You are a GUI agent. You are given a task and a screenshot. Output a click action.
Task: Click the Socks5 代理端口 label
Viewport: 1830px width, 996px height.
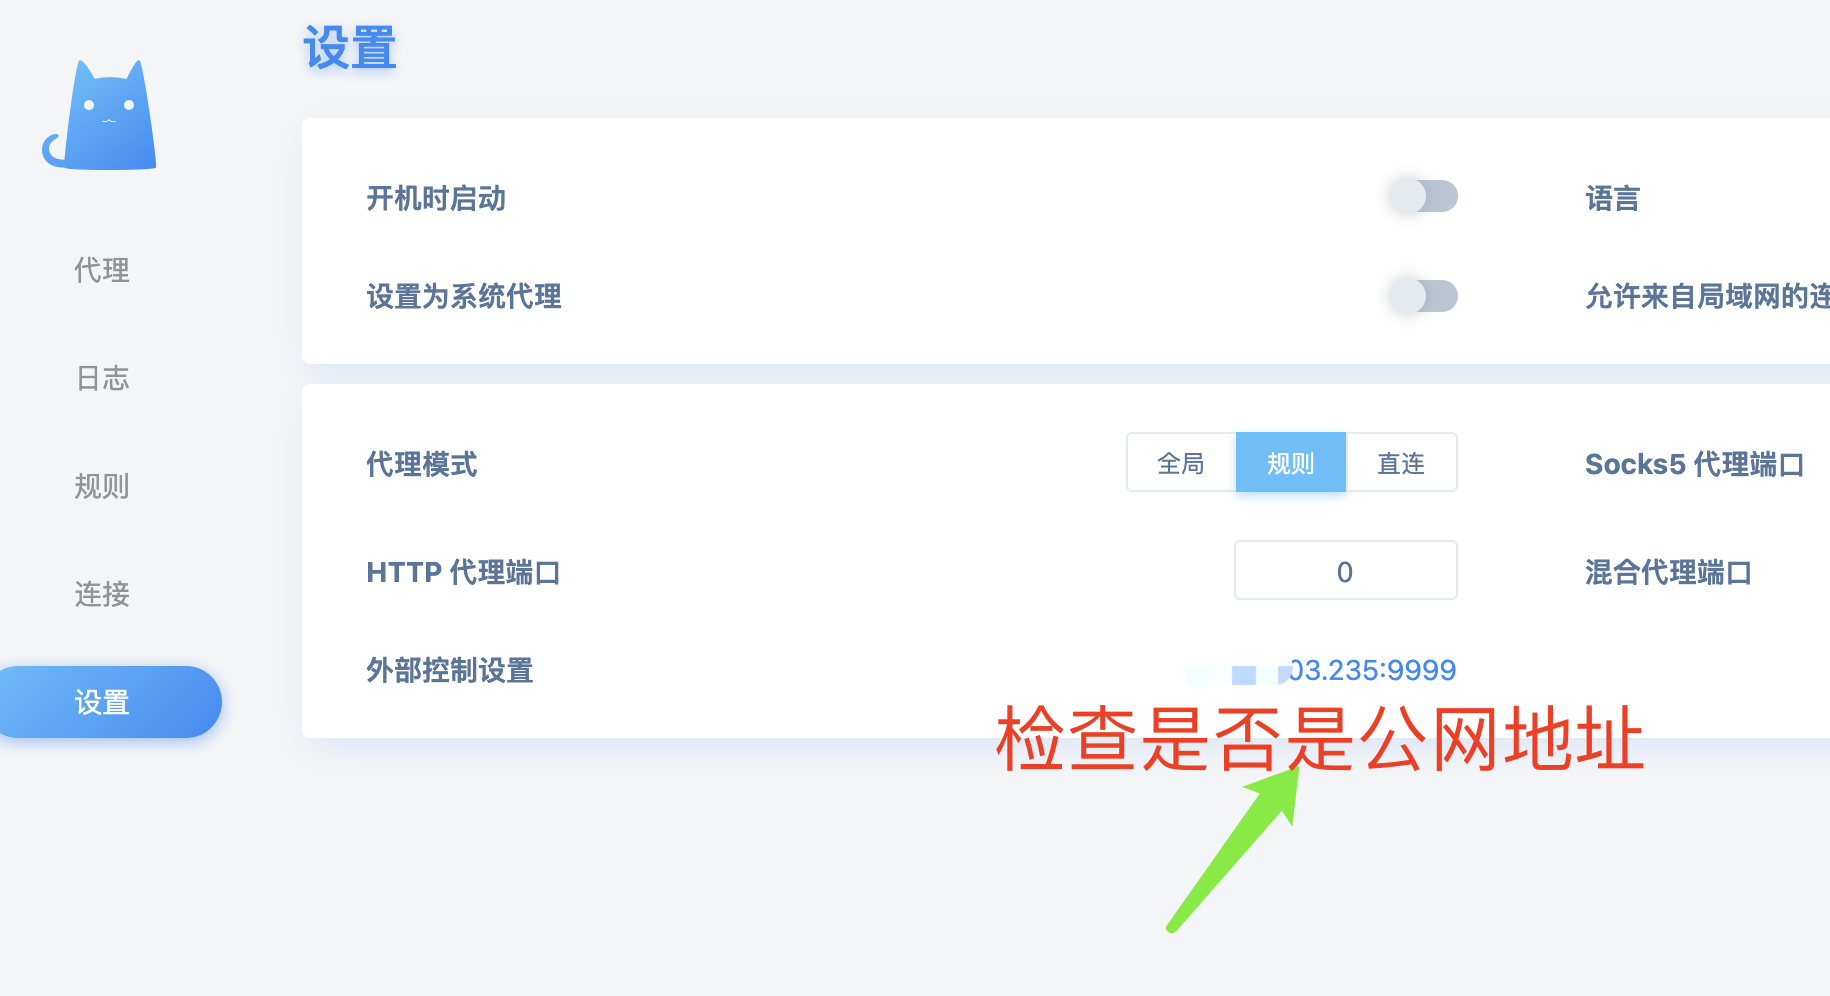click(1695, 464)
